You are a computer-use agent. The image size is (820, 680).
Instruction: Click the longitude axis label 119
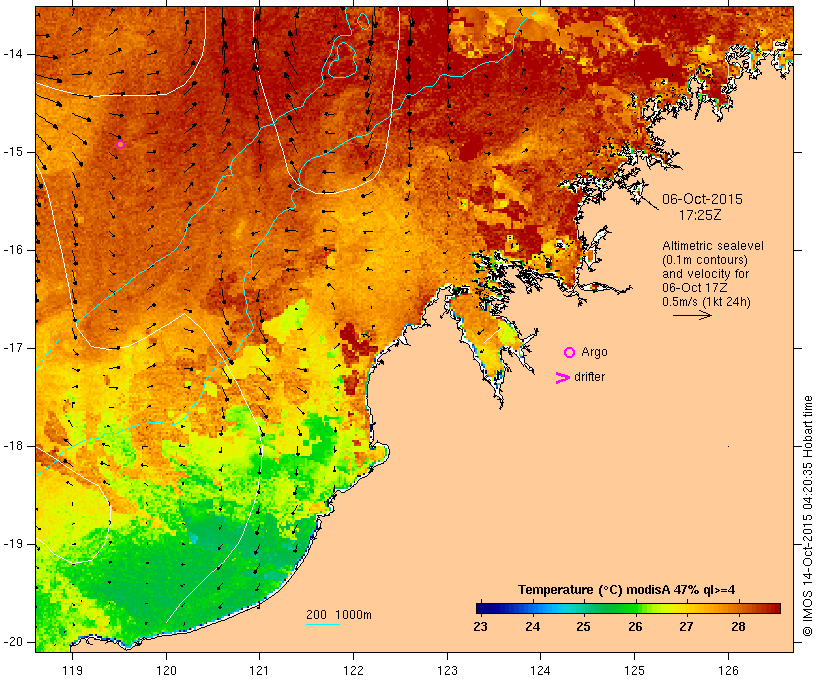coord(72,670)
